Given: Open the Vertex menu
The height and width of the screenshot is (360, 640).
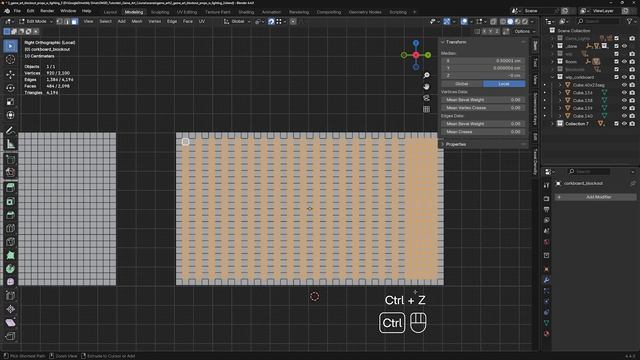Looking at the screenshot, I should point(154,21).
